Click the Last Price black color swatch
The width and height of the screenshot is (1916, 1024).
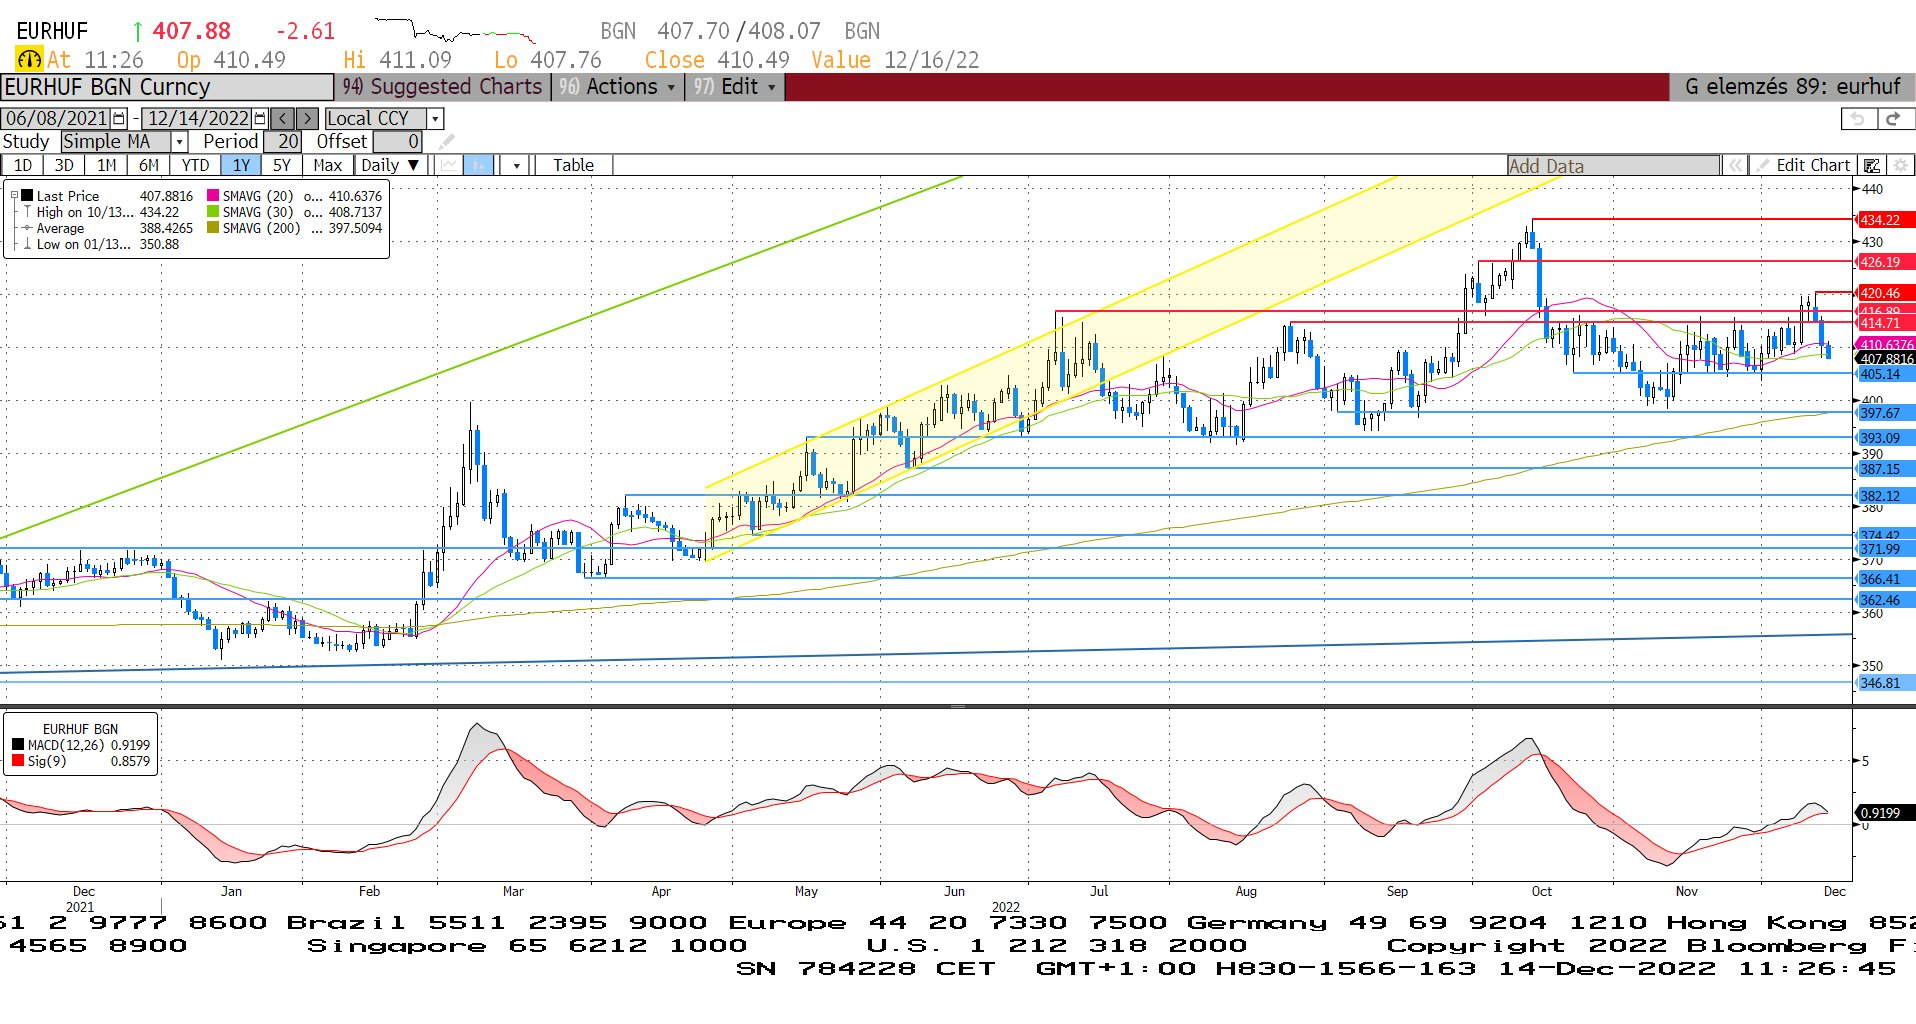27,196
